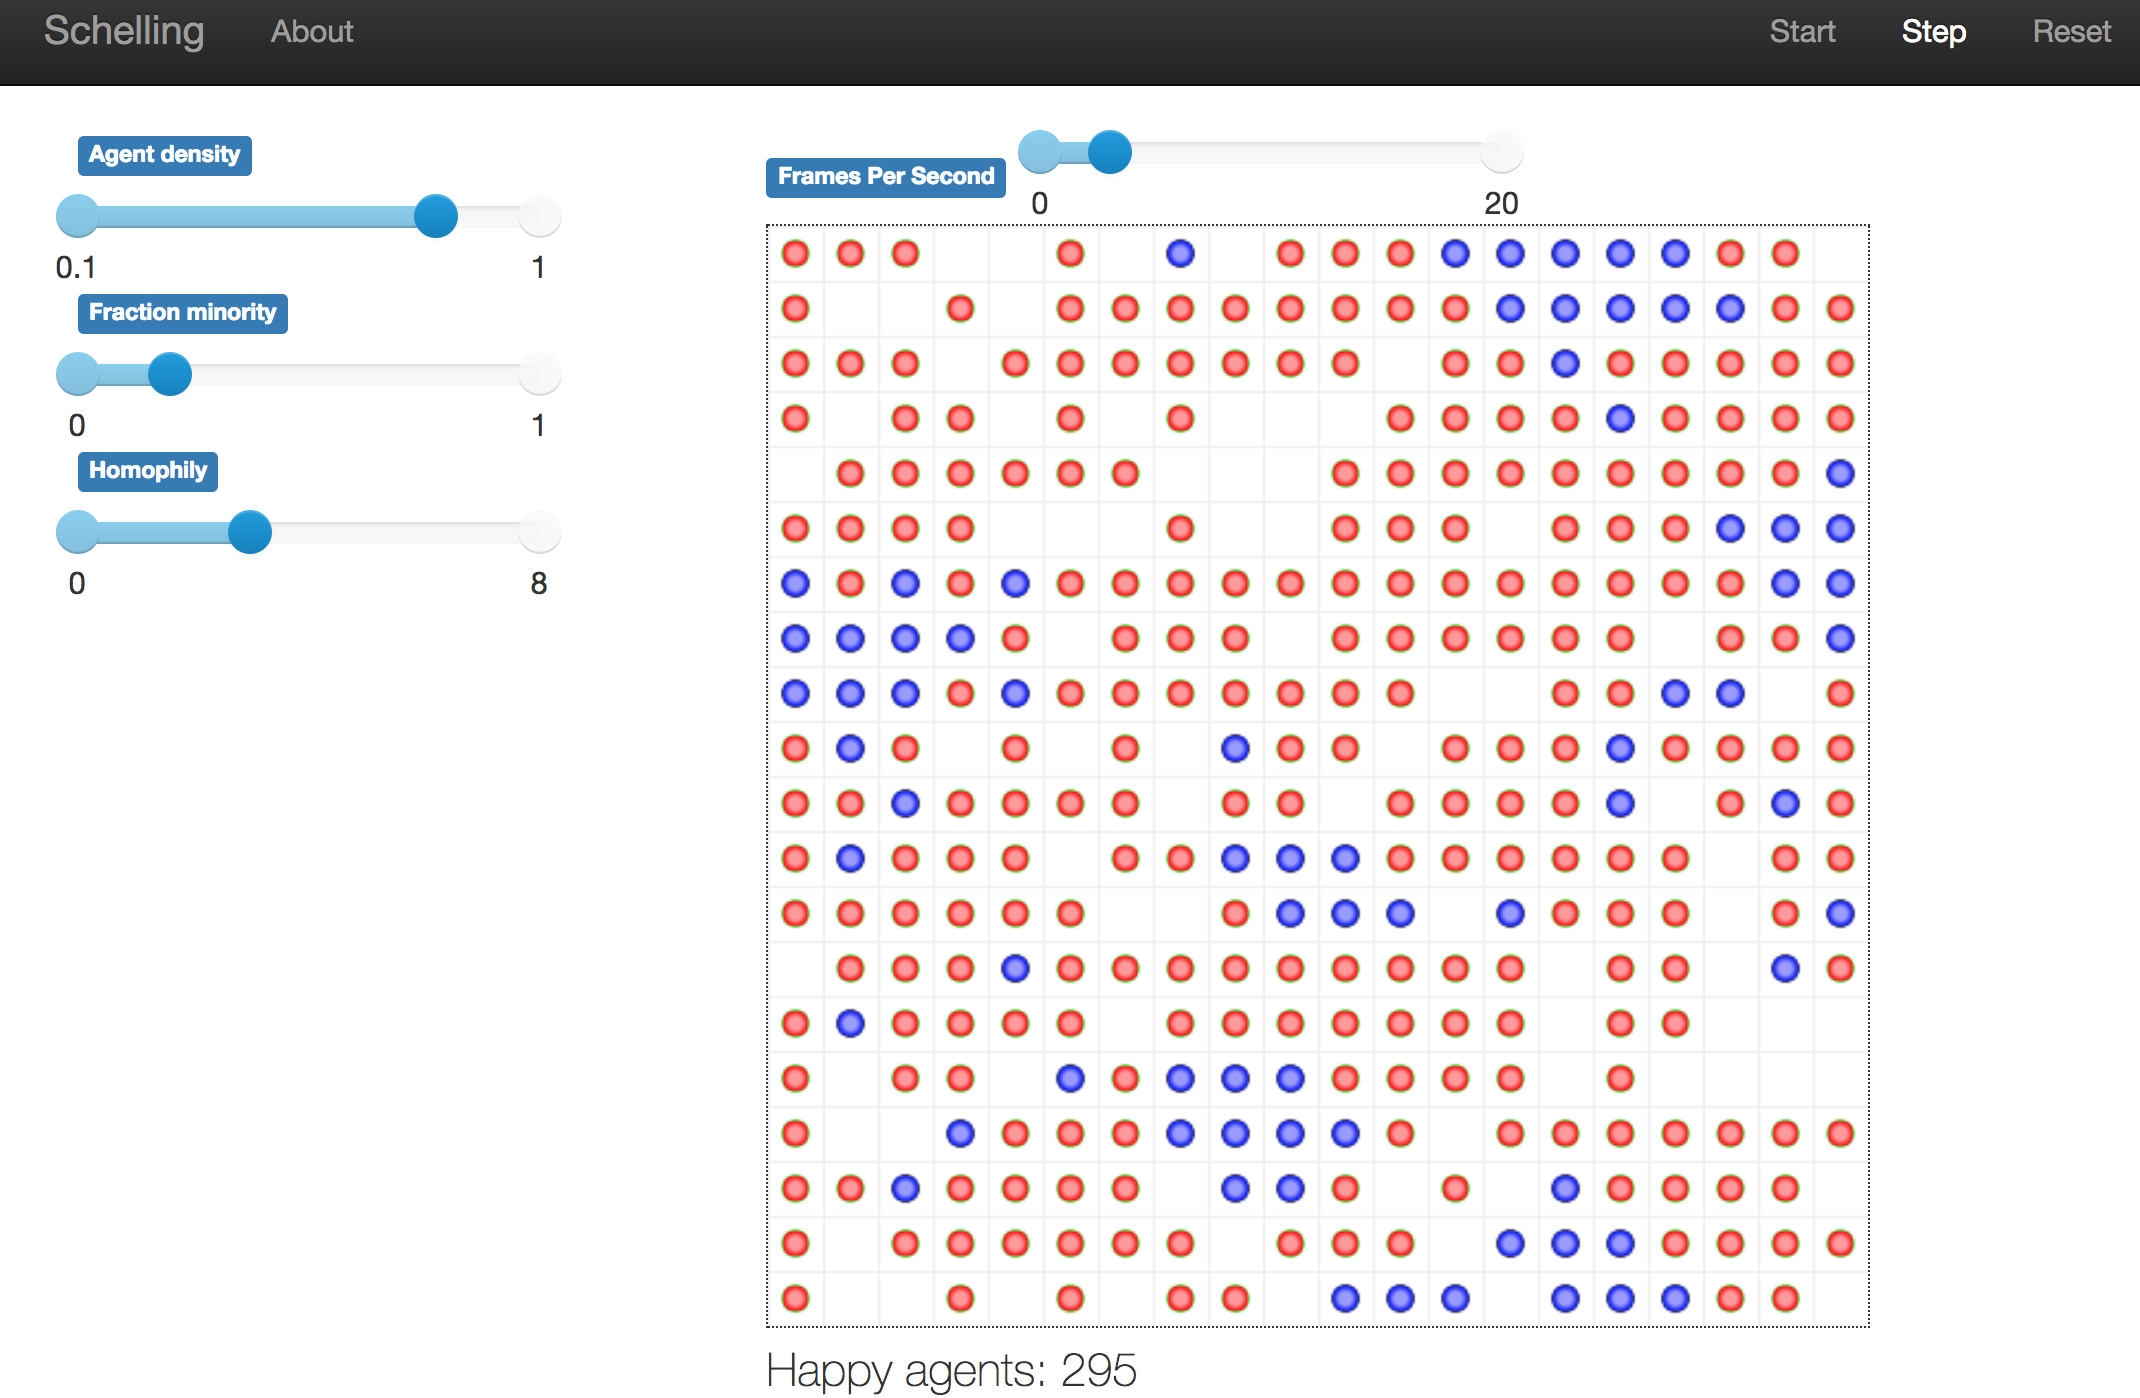The height and width of the screenshot is (1398, 2140).
Task: Click the Fraction minority label badge
Action: click(x=182, y=312)
